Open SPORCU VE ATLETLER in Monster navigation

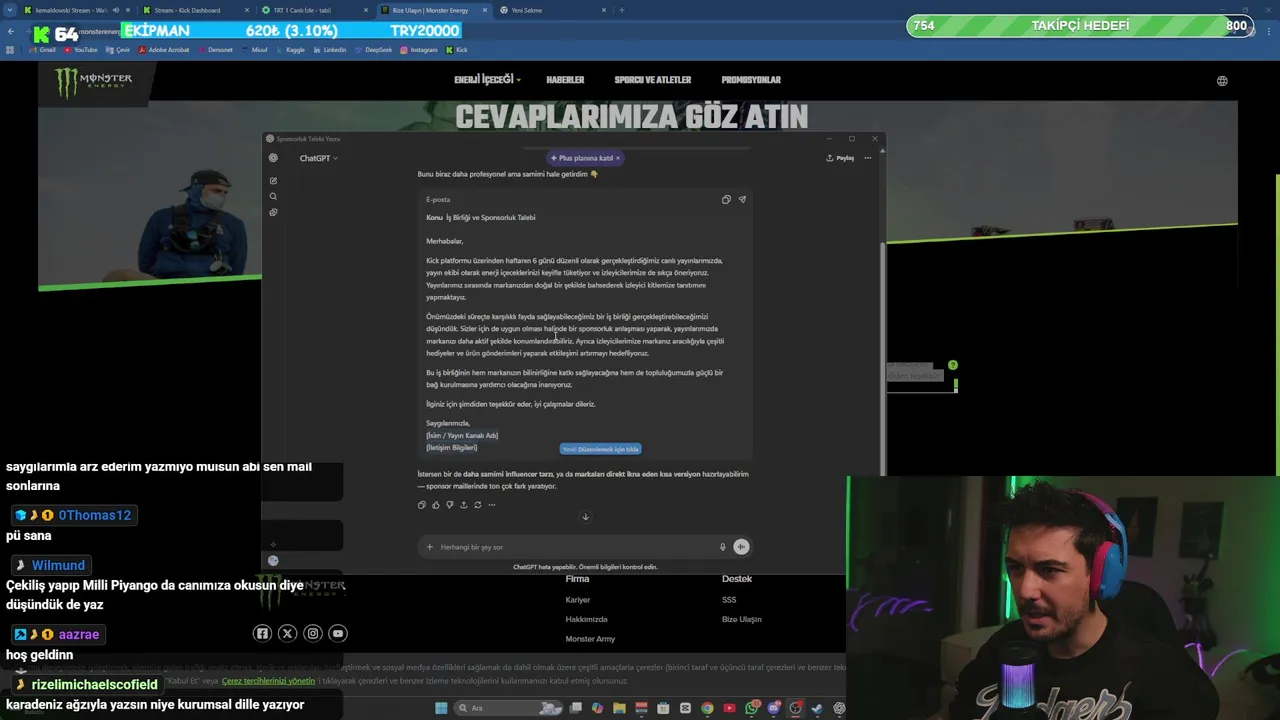point(653,80)
